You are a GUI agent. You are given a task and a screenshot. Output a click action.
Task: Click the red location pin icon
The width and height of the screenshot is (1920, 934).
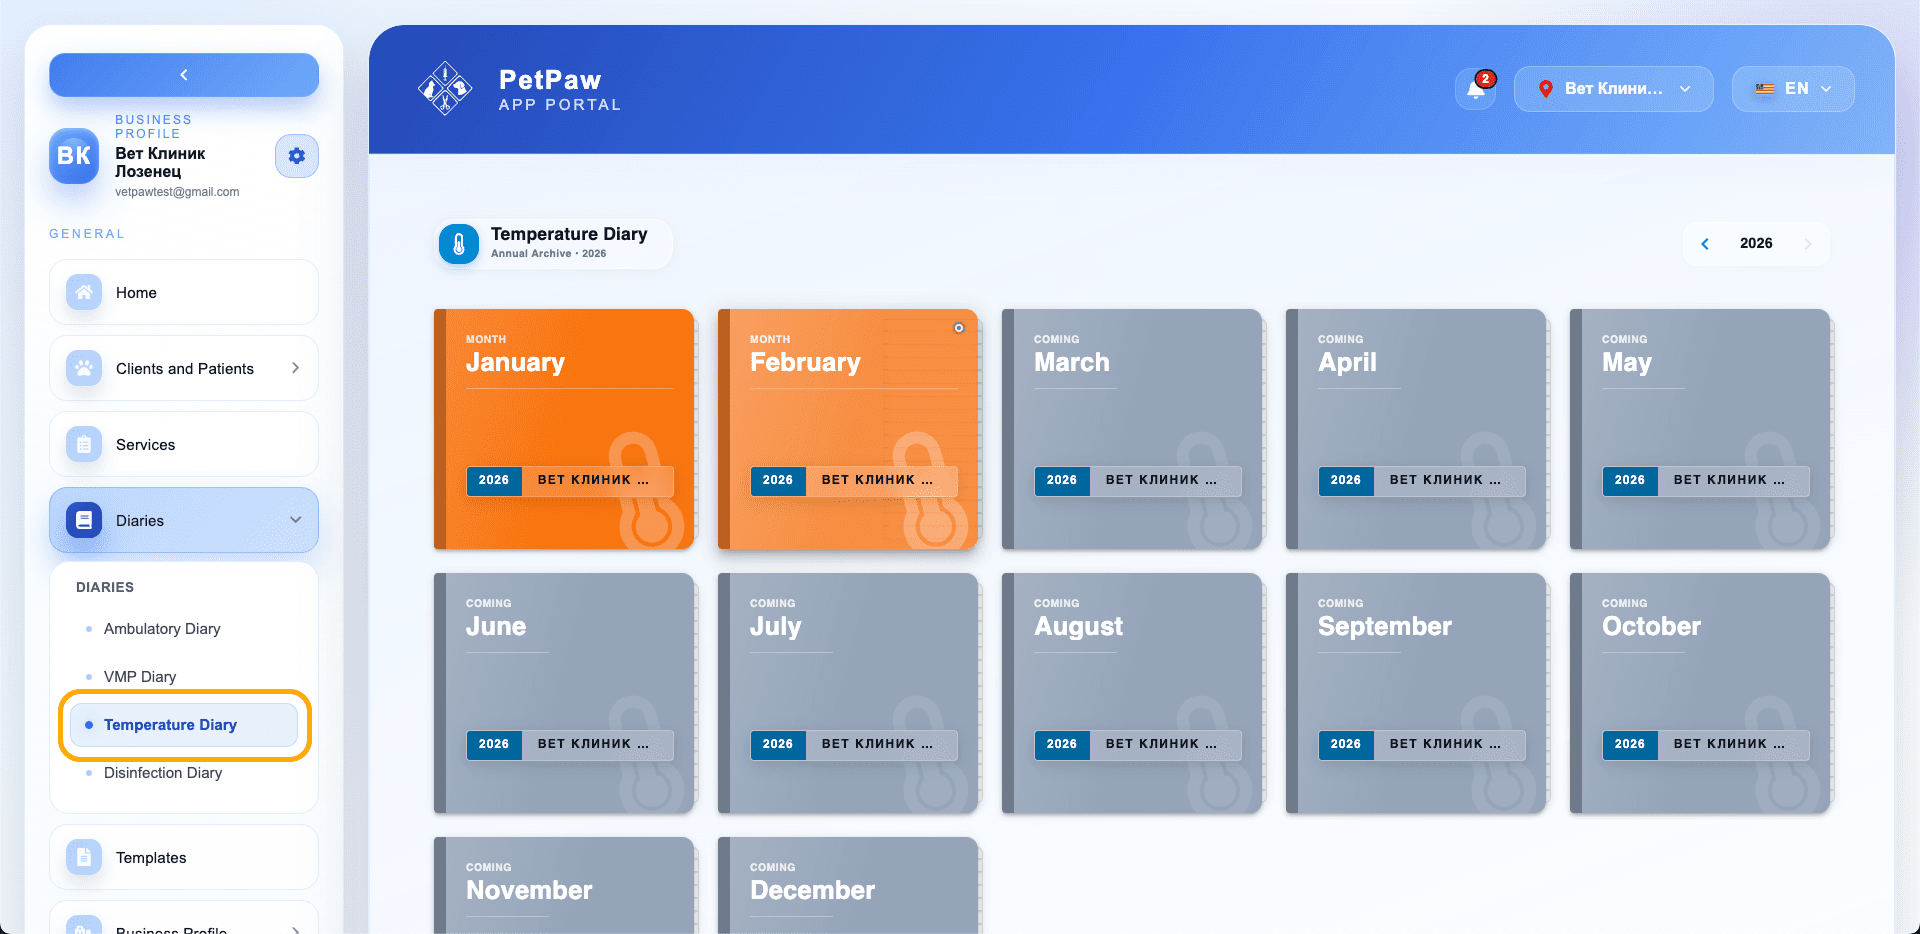(x=1545, y=89)
